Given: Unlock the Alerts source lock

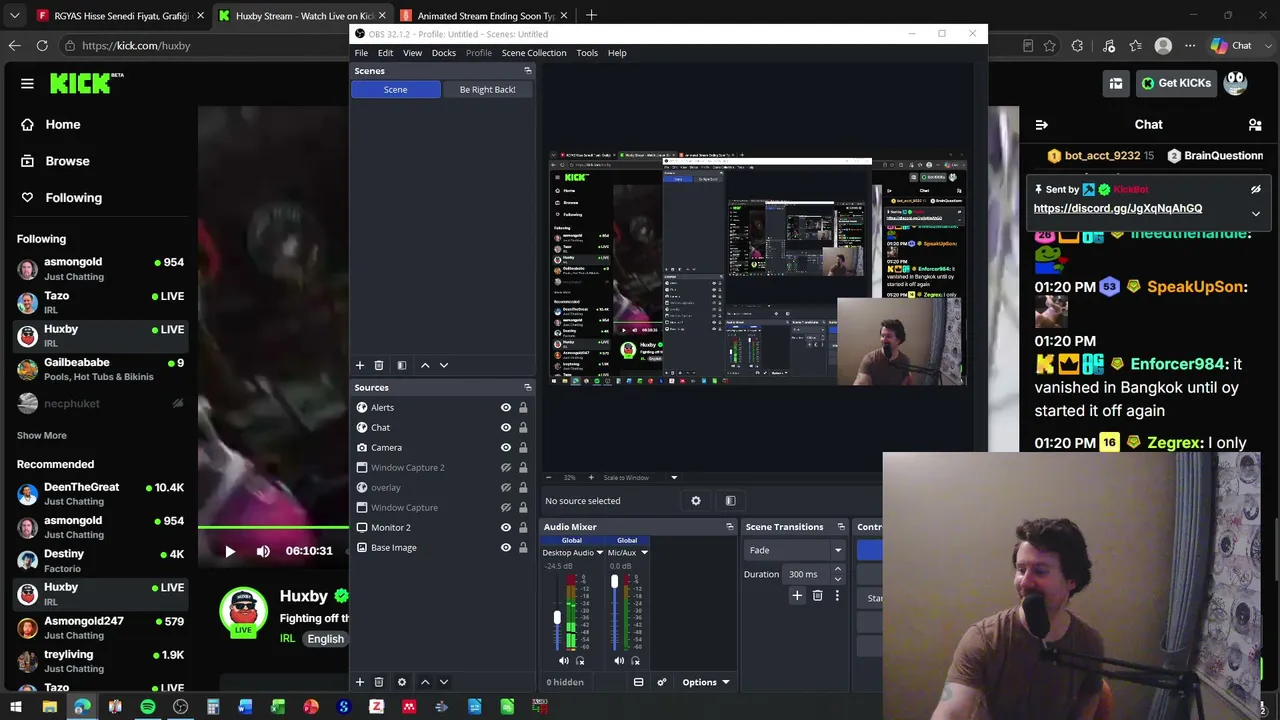Looking at the screenshot, I should pos(523,408).
